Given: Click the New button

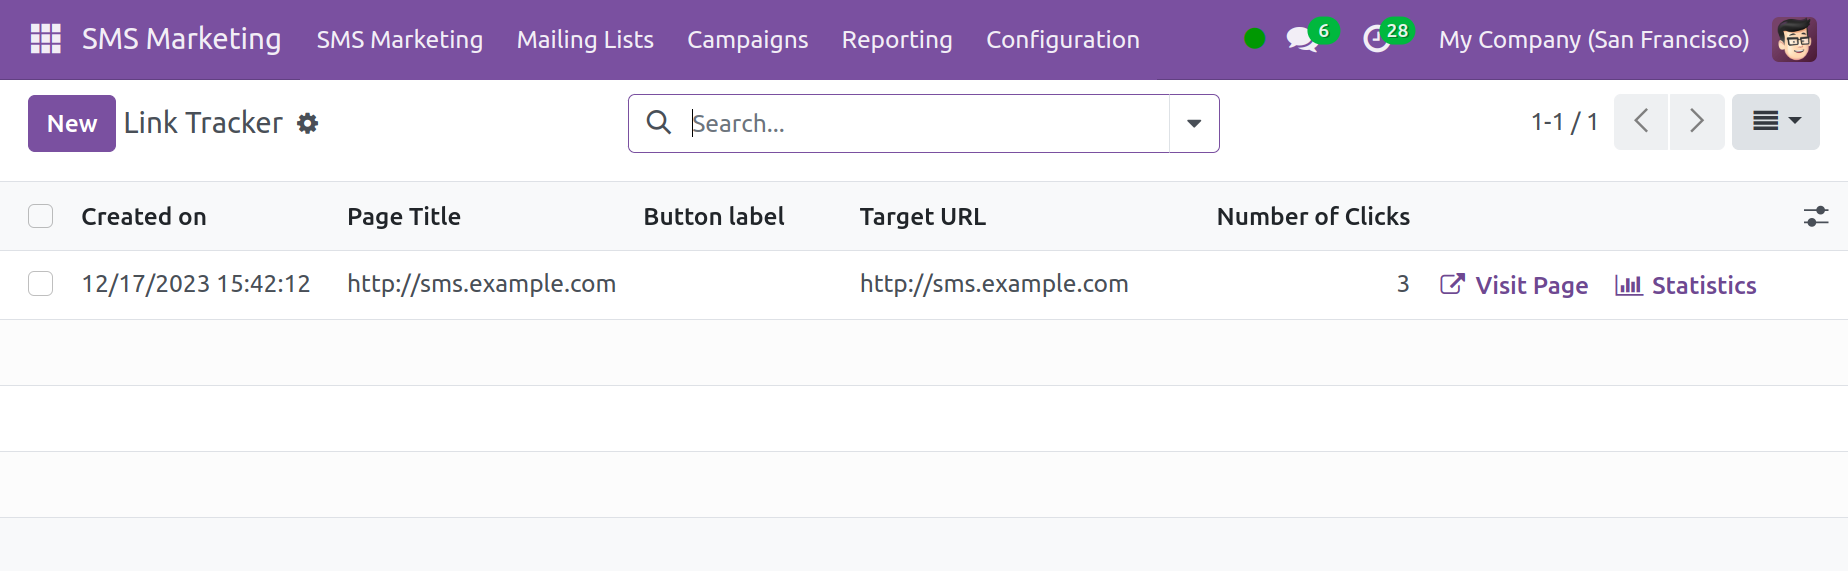Looking at the screenshot, I should point(72,123).
